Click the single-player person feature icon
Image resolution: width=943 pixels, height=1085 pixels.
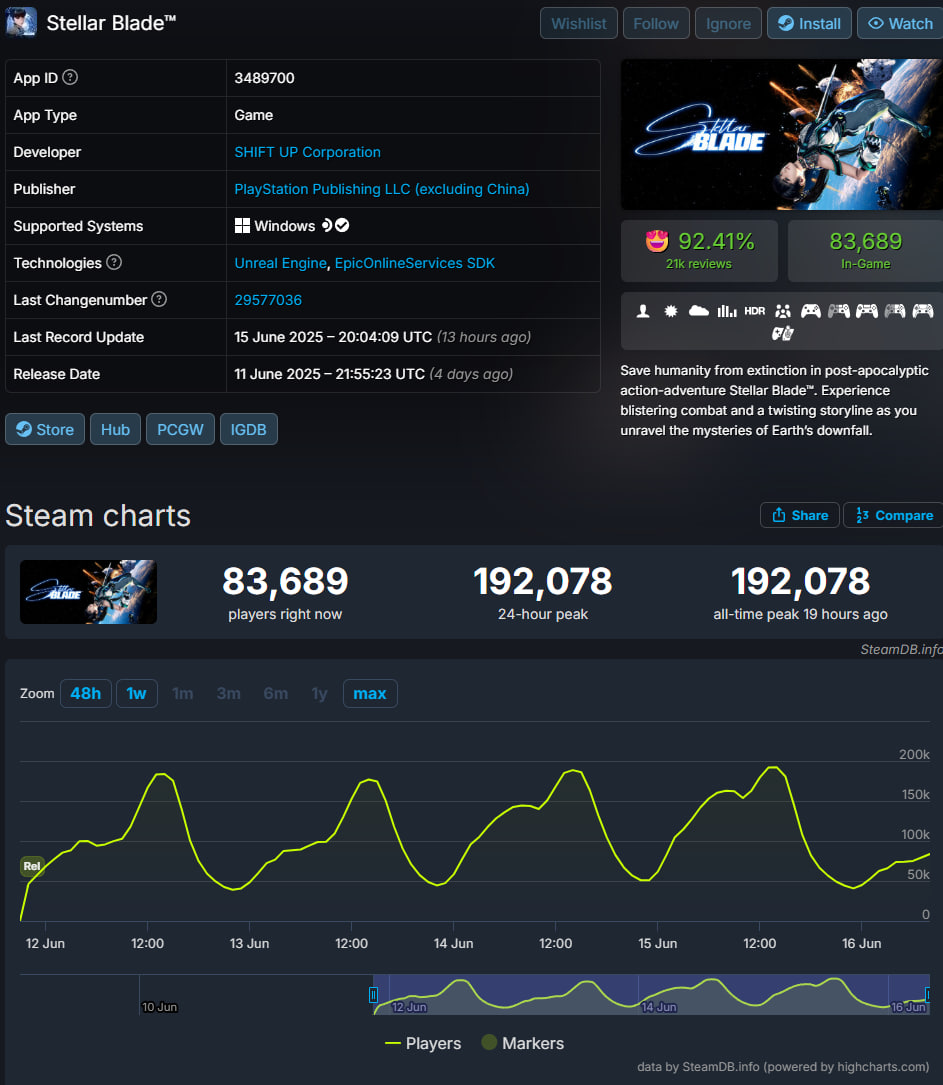point(643,311)
